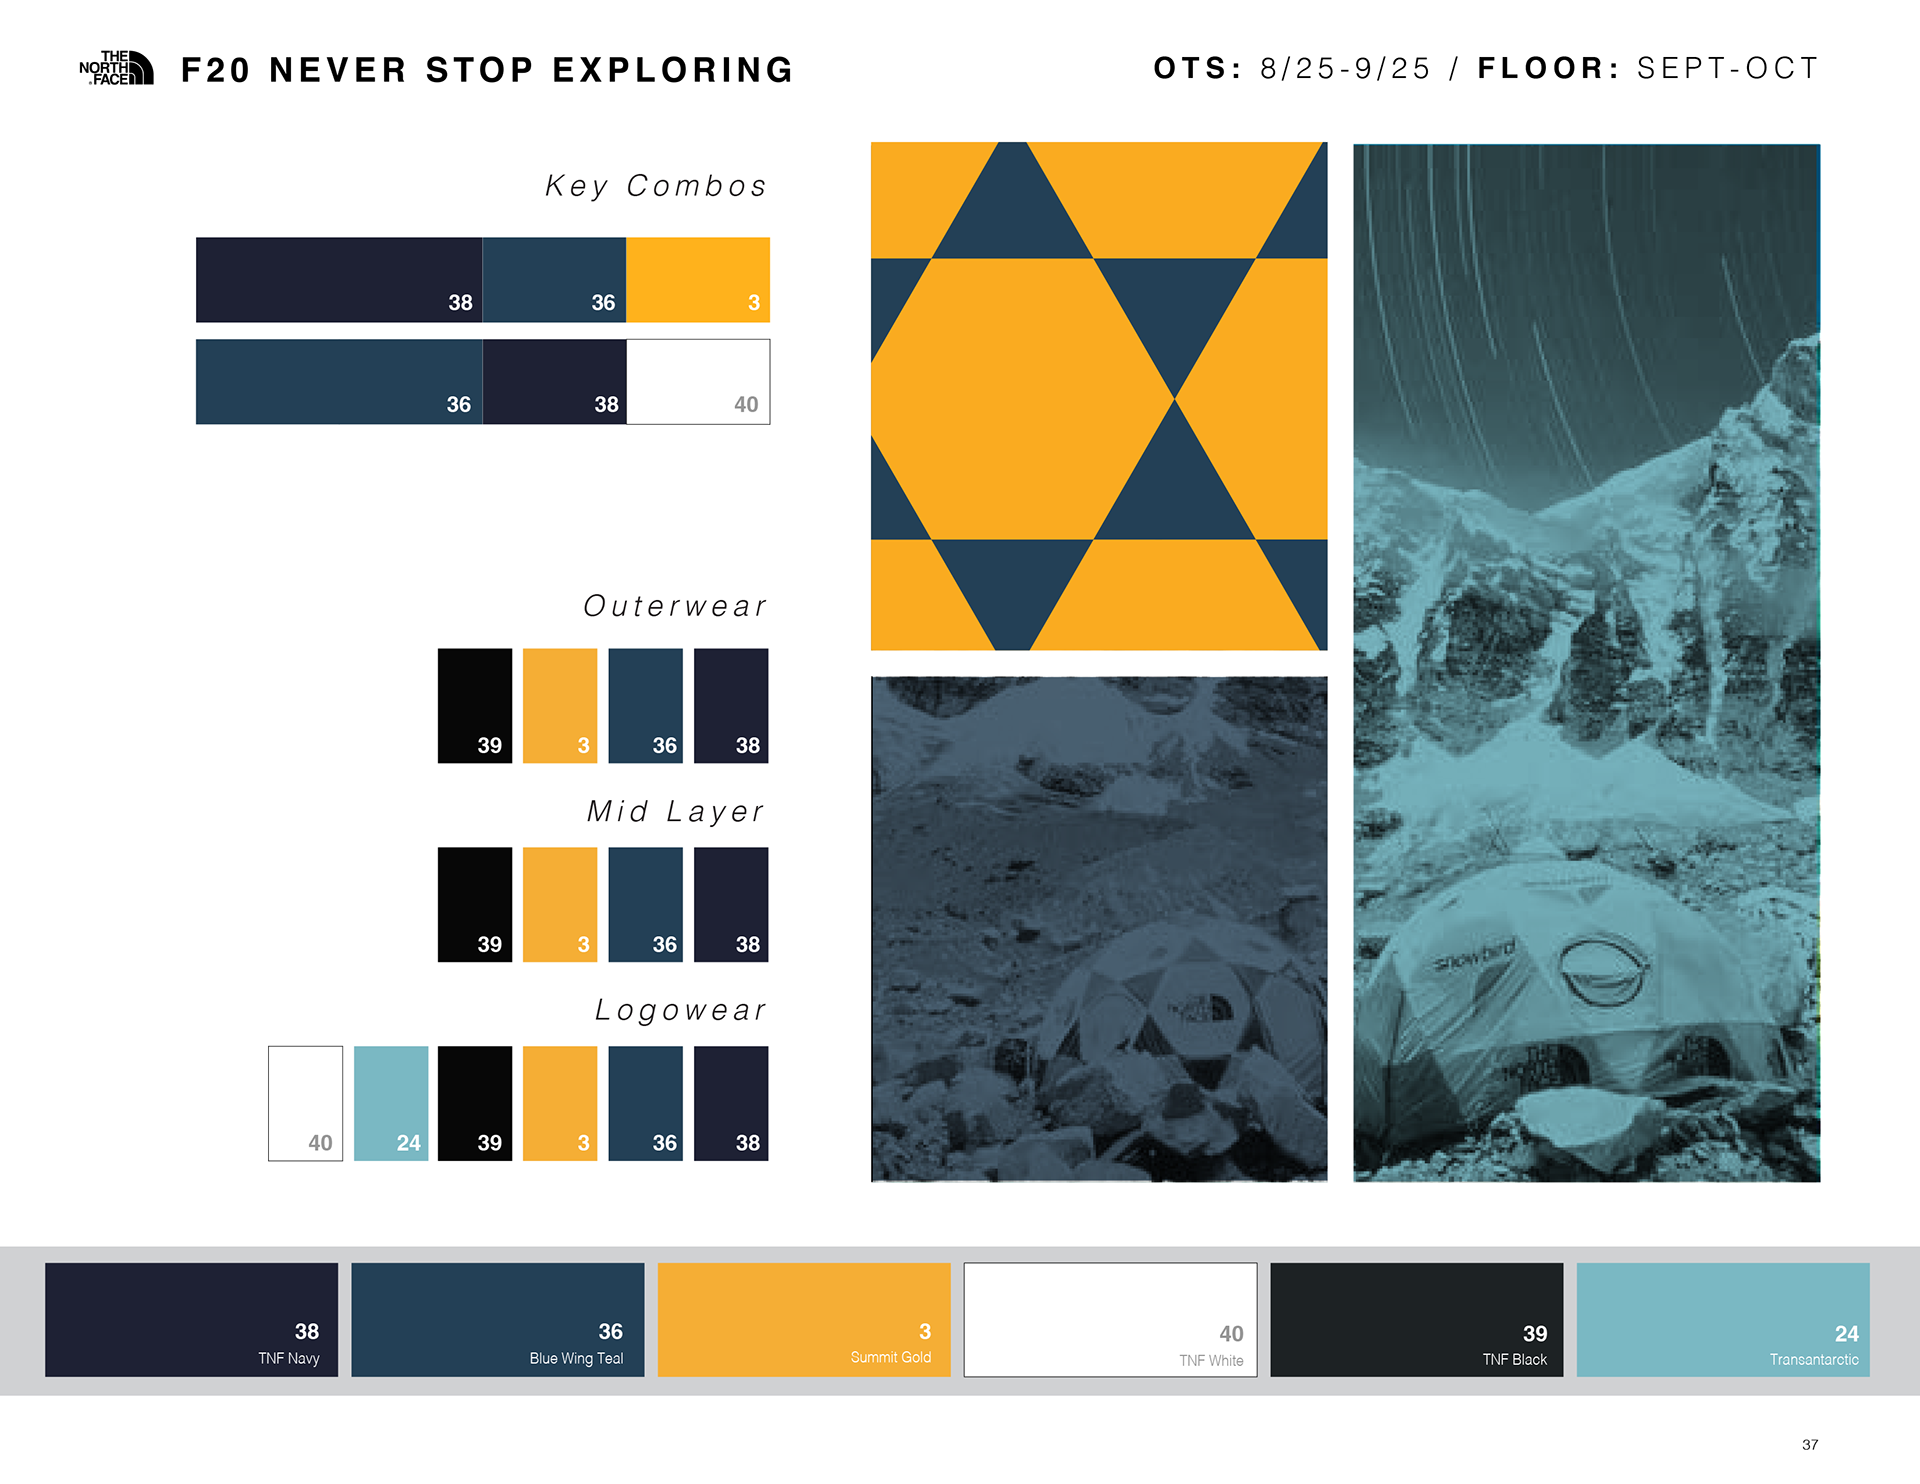Image resolution: width=1920 pixels, height=1484 pixels.
Task: Pick the teal 36 swatch under Logowear
Action: tap(646, 1104)
